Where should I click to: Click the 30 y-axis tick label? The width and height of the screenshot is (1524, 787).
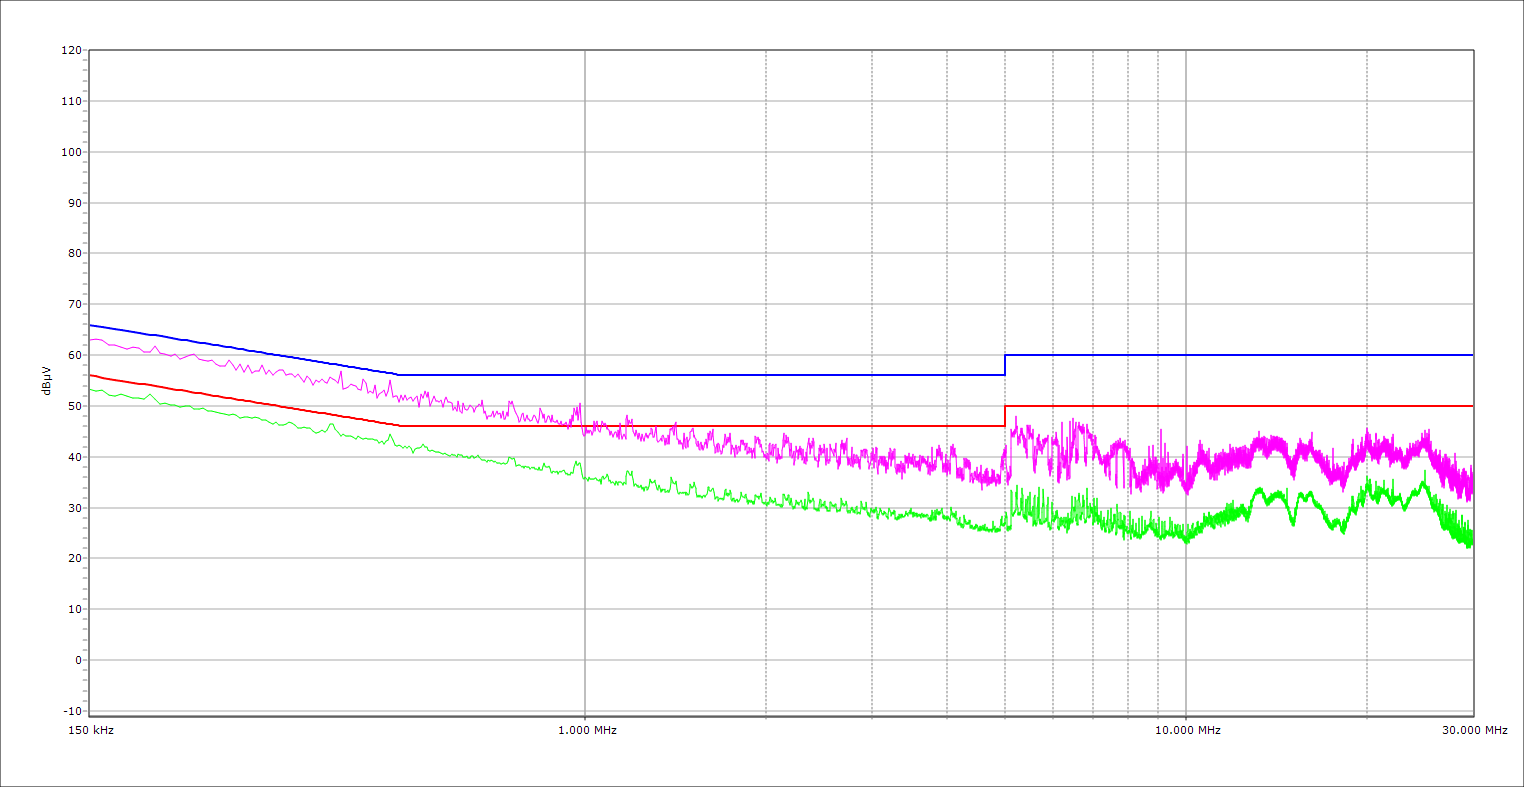(74, 508)
